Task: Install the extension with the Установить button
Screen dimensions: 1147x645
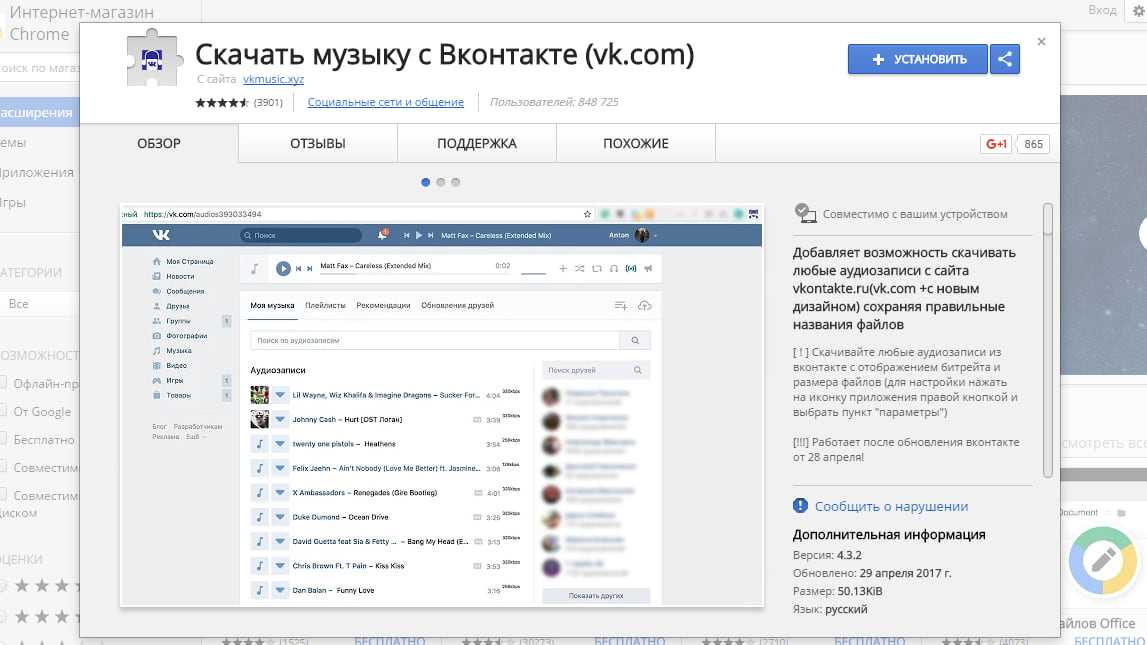Action: click(x=918, y=59)
